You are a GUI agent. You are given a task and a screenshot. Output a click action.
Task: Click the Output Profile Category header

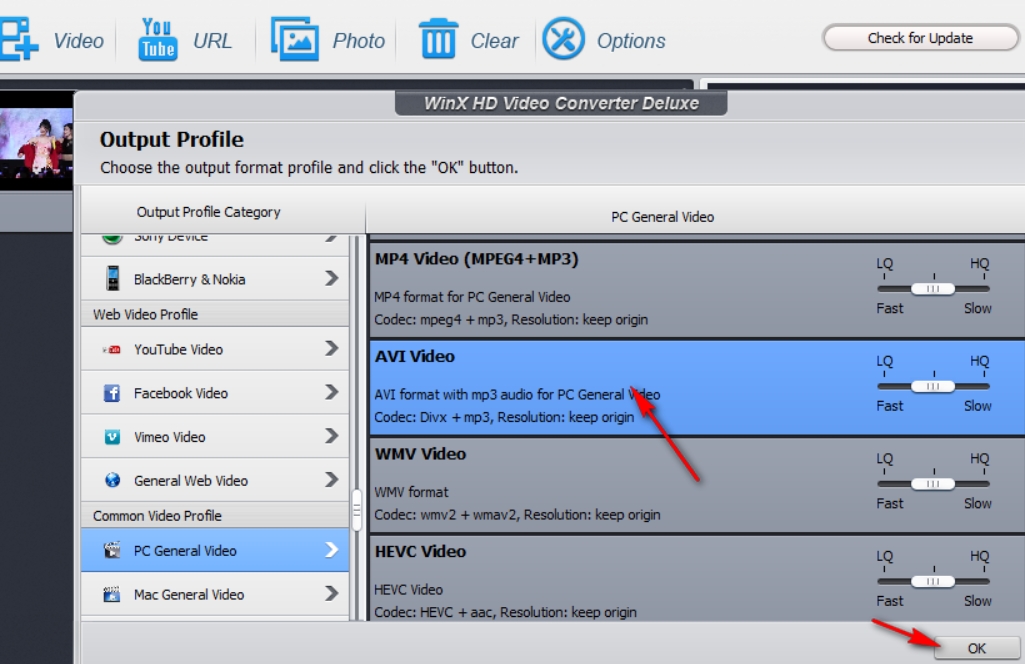click(209, 212)
